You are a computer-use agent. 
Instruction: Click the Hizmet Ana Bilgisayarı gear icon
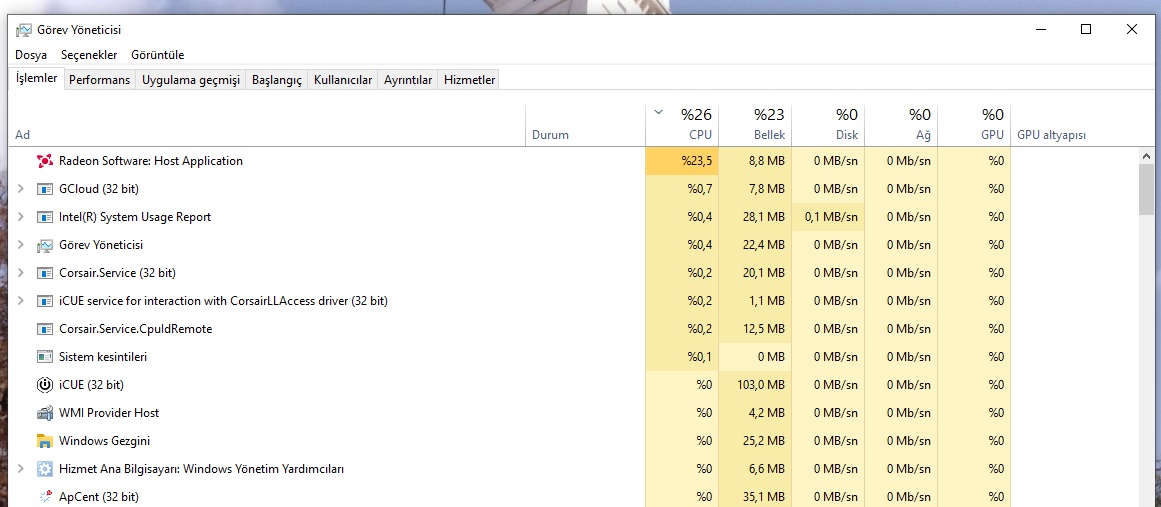coord(44,469)
